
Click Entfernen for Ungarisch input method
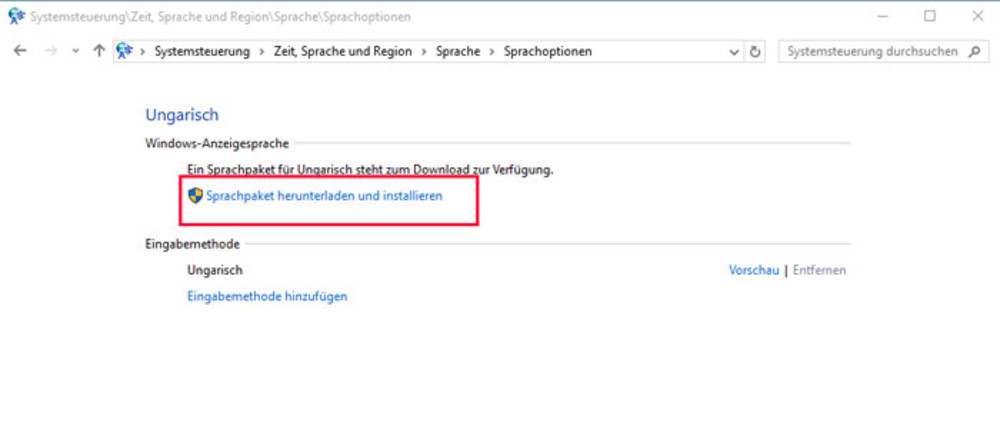820,270
